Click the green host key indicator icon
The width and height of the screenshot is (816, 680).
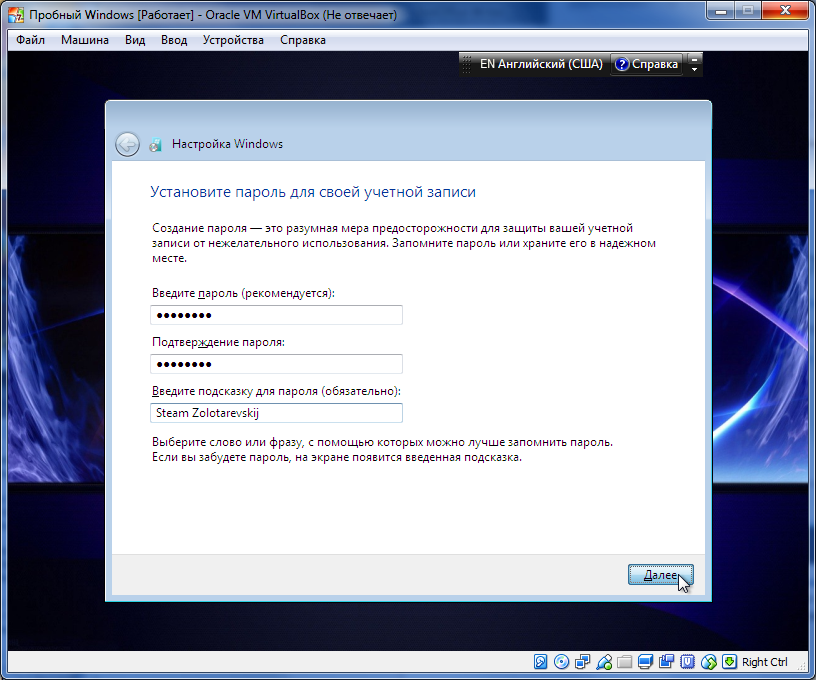click(730, 662)
